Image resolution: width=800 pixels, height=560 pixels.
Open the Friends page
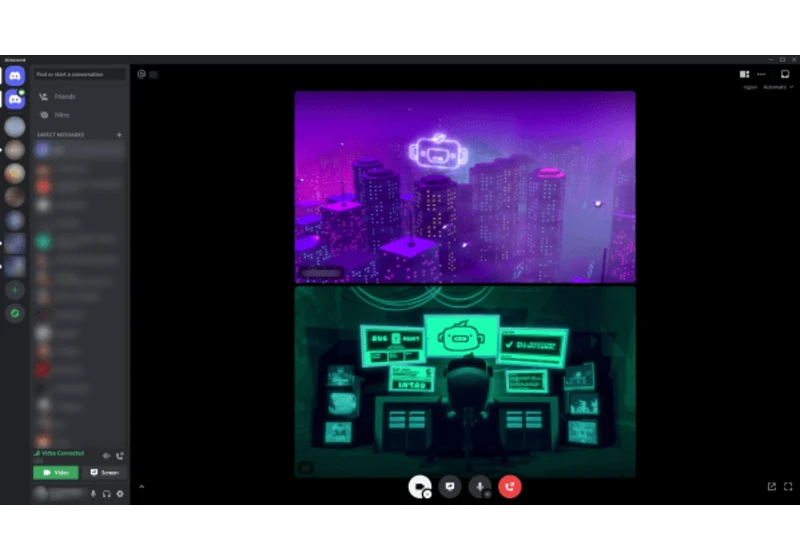[x=80, y=96]
